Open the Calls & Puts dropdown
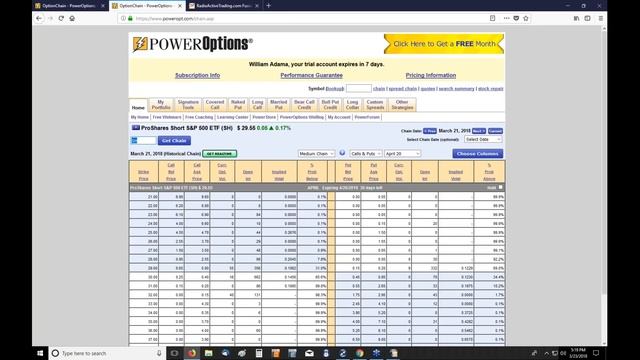 366,153
